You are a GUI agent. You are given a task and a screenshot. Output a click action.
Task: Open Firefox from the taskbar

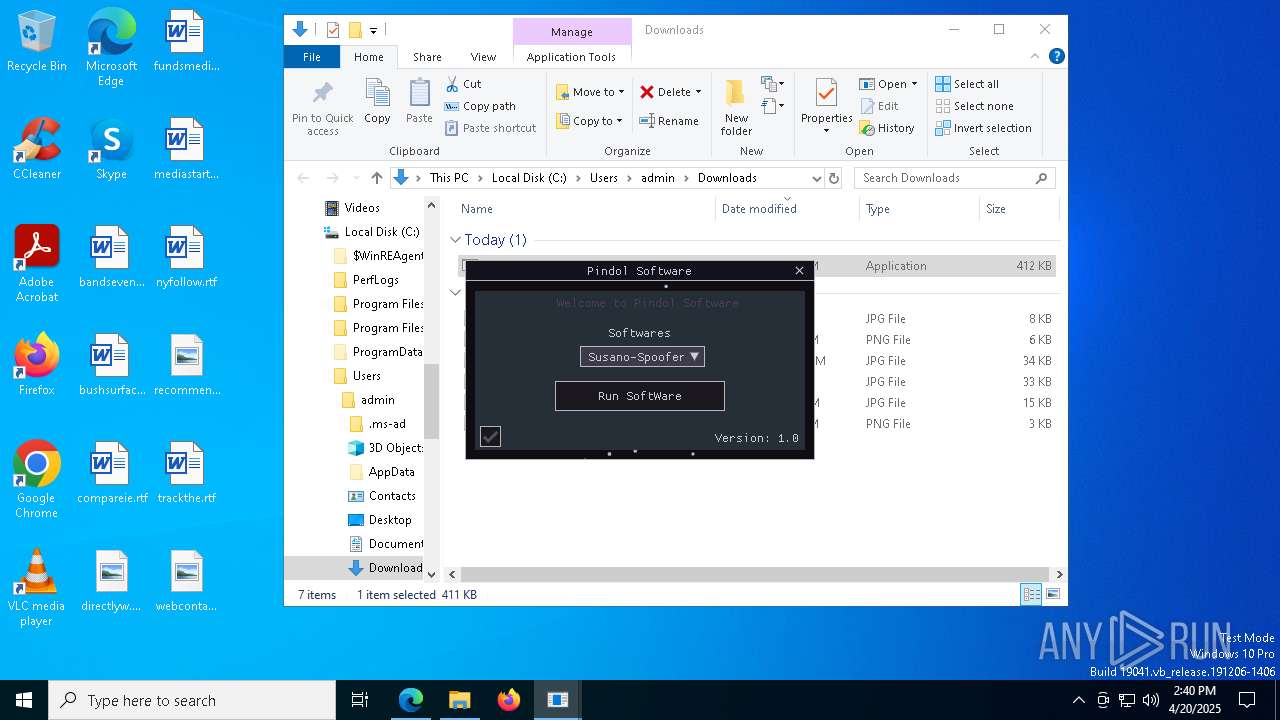tap(509, 700)
